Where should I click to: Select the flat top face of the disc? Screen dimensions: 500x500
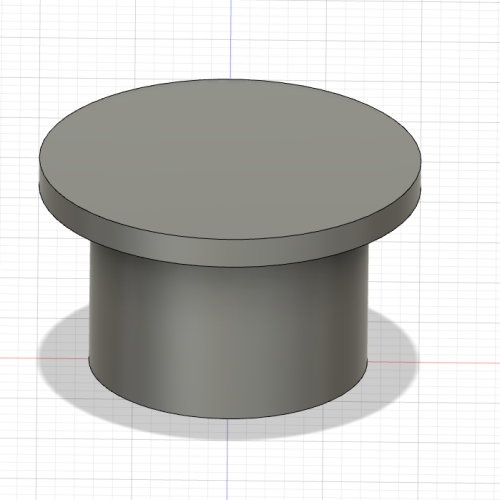coord(230,159)
